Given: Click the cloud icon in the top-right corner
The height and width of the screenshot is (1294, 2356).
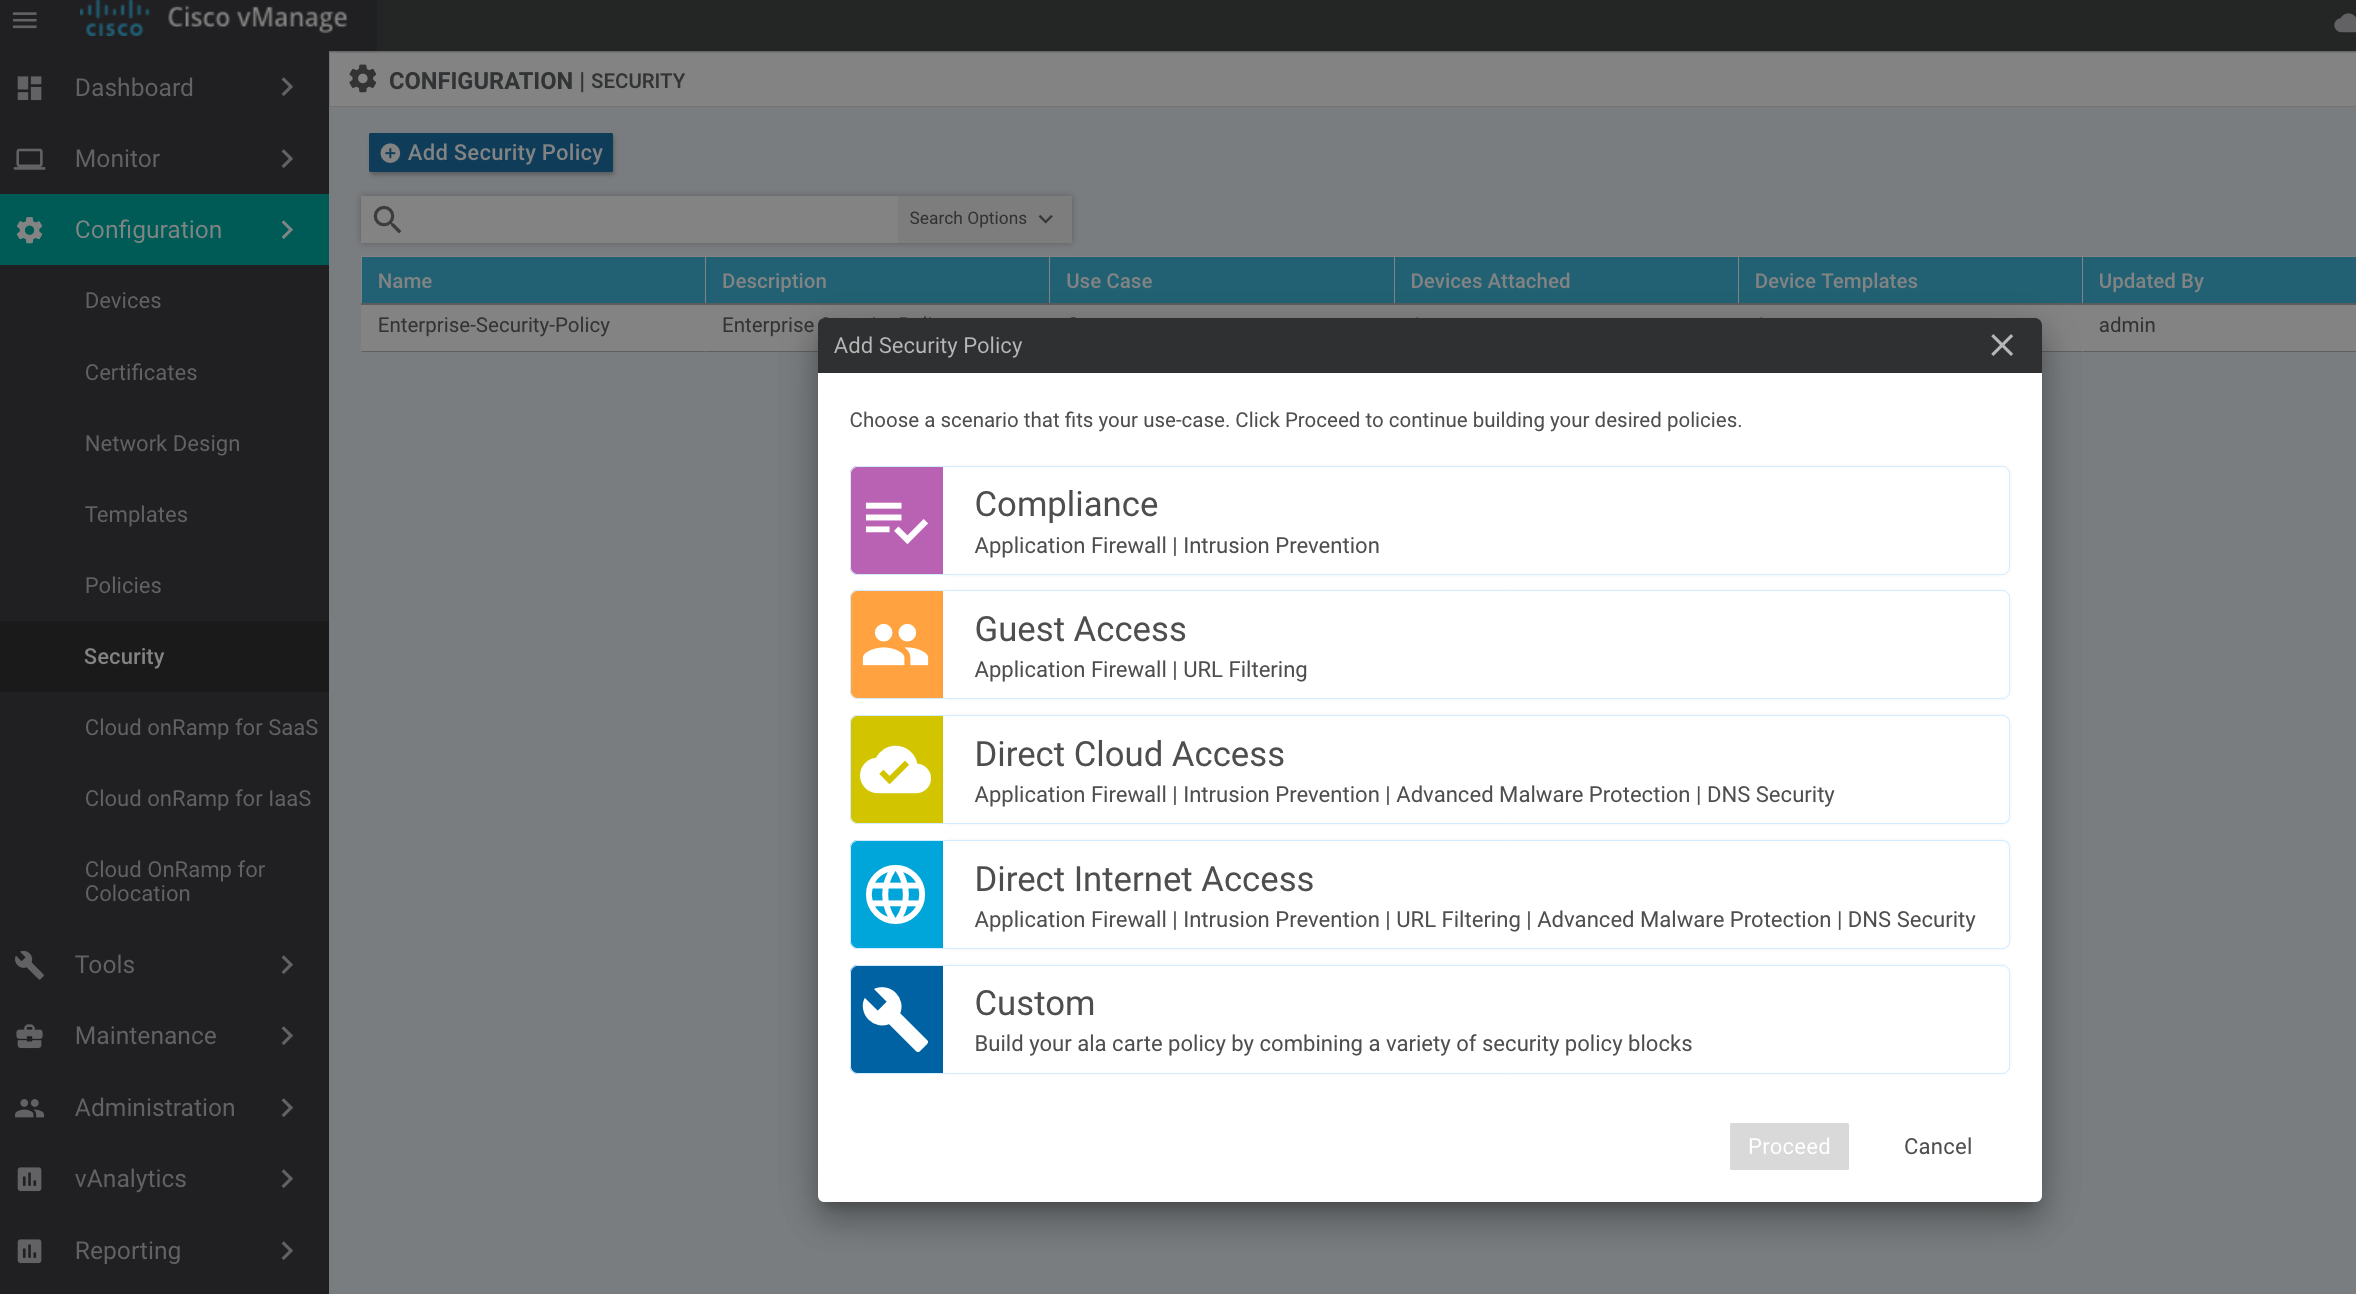Looking at the screenshot, I should coord(2345,23).
